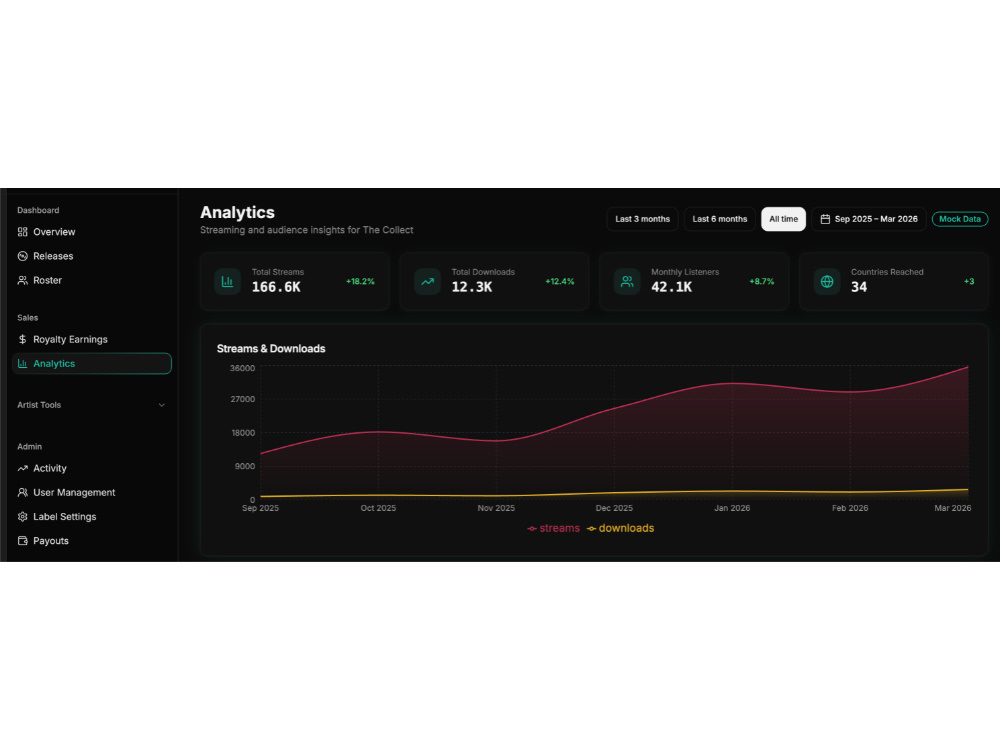This screenshot has width=1000, height=750.
Task: Click the Releases disc icon
Action: pyautogui.click(x=23, y=256)
